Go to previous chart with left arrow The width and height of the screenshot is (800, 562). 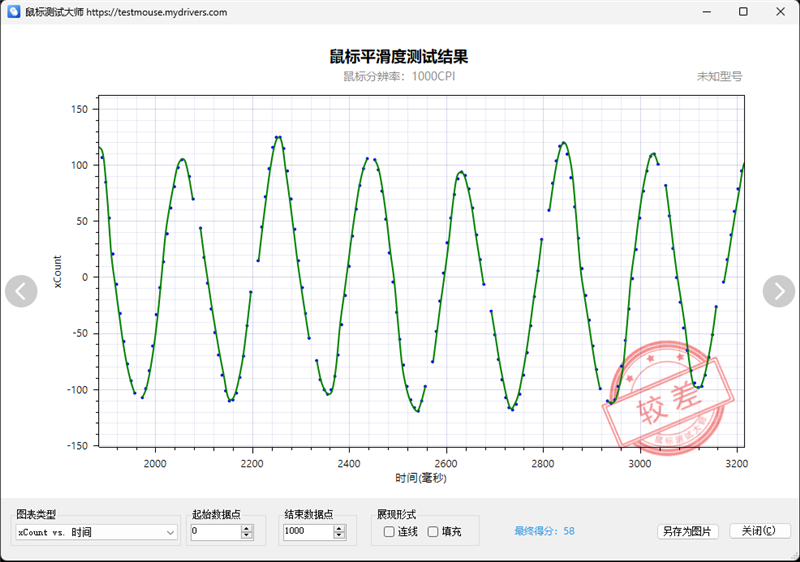coord(21,291)
